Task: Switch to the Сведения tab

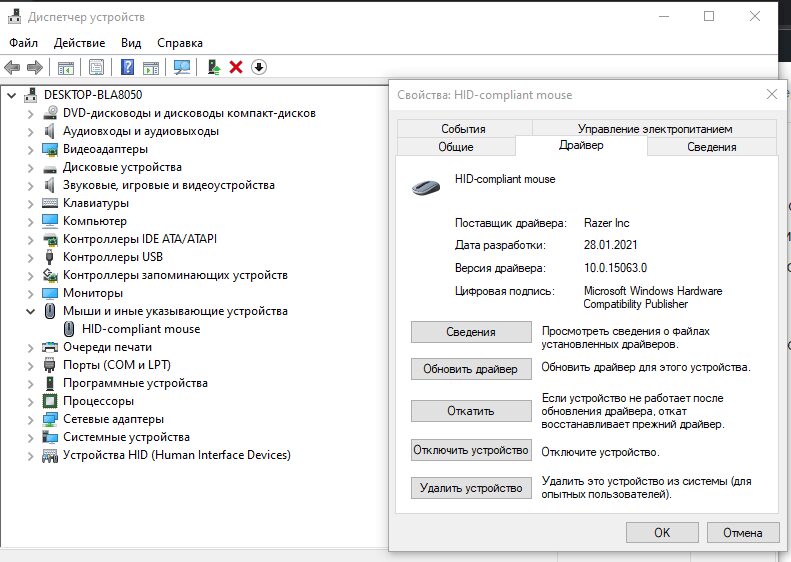Action: tap(711, 147)
